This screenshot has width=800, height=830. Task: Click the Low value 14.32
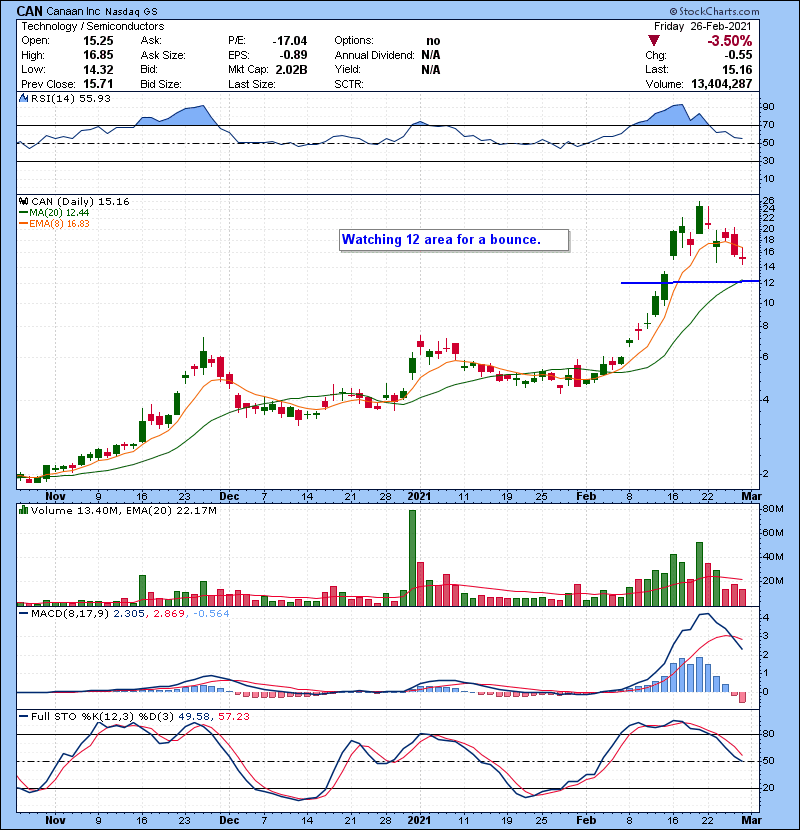point(98,69)
